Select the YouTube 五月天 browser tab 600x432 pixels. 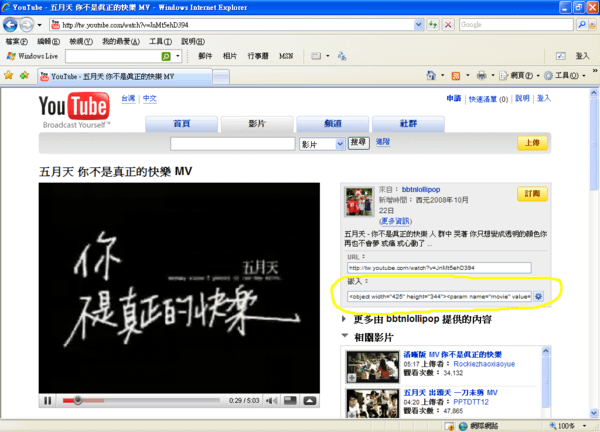125,77
